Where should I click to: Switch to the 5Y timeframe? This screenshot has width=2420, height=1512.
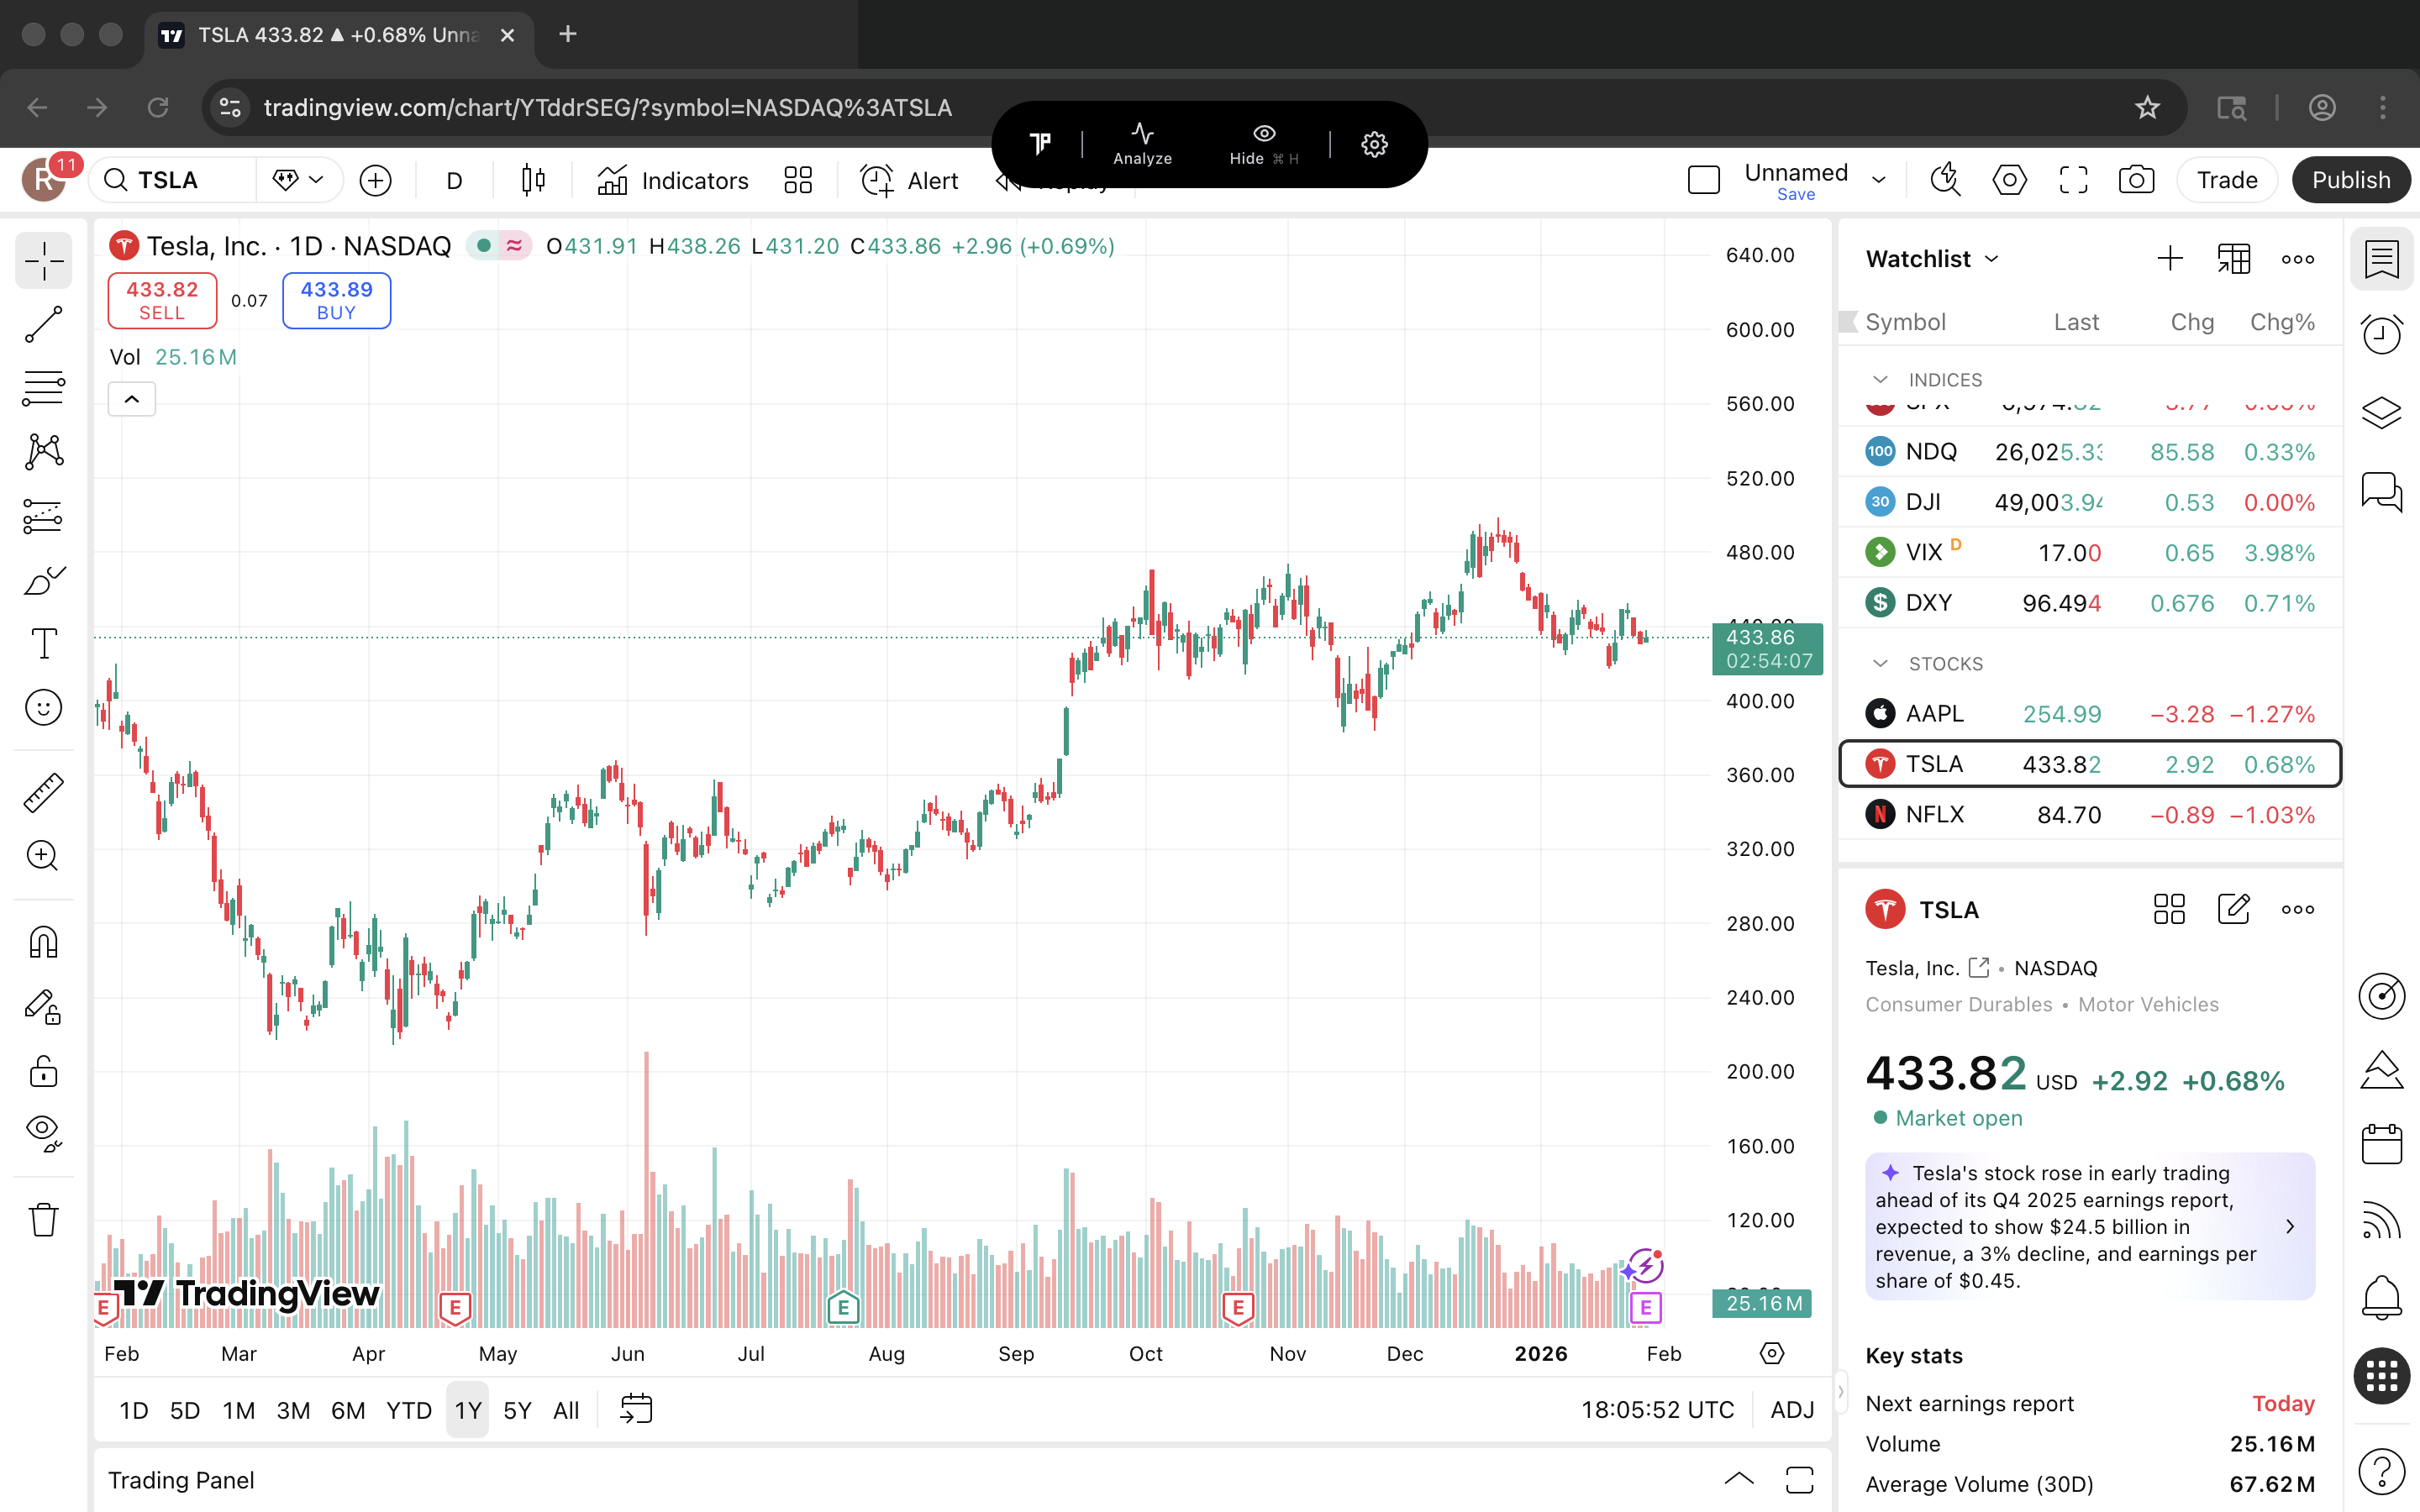click(518, 1410)
